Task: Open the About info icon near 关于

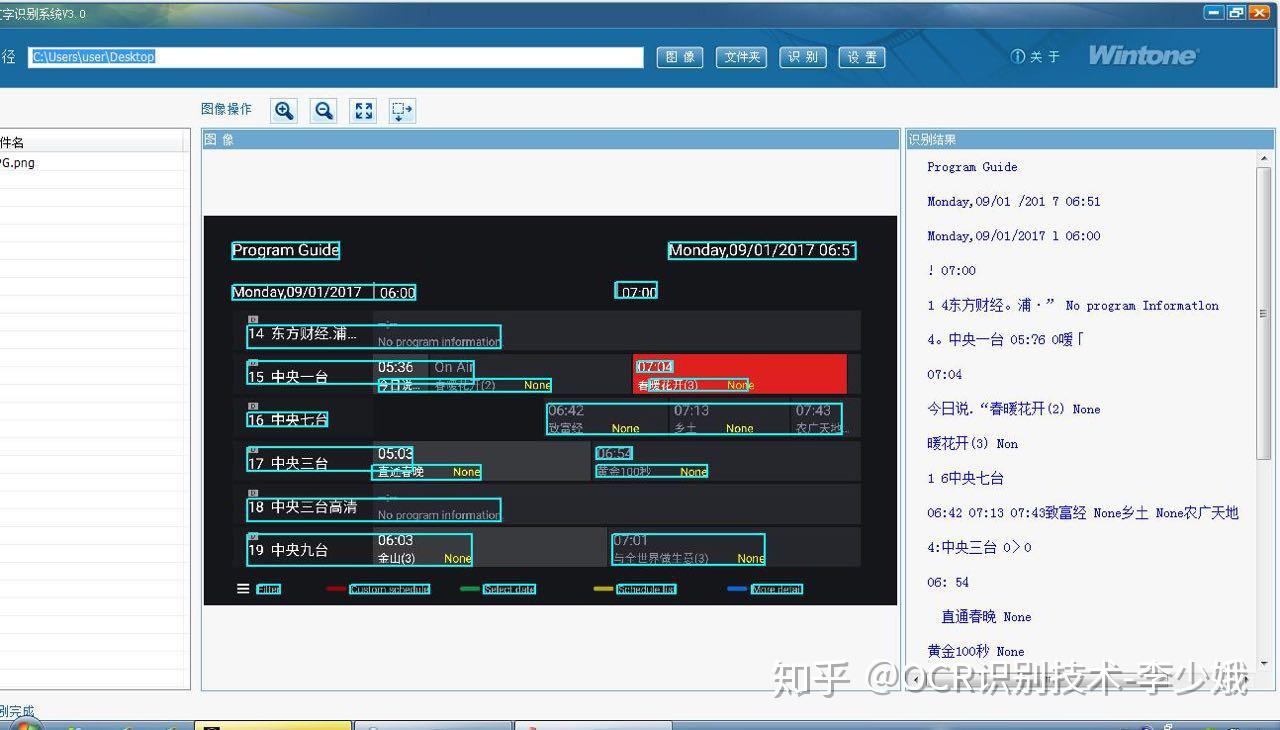Action: [x=1017, y=57]
